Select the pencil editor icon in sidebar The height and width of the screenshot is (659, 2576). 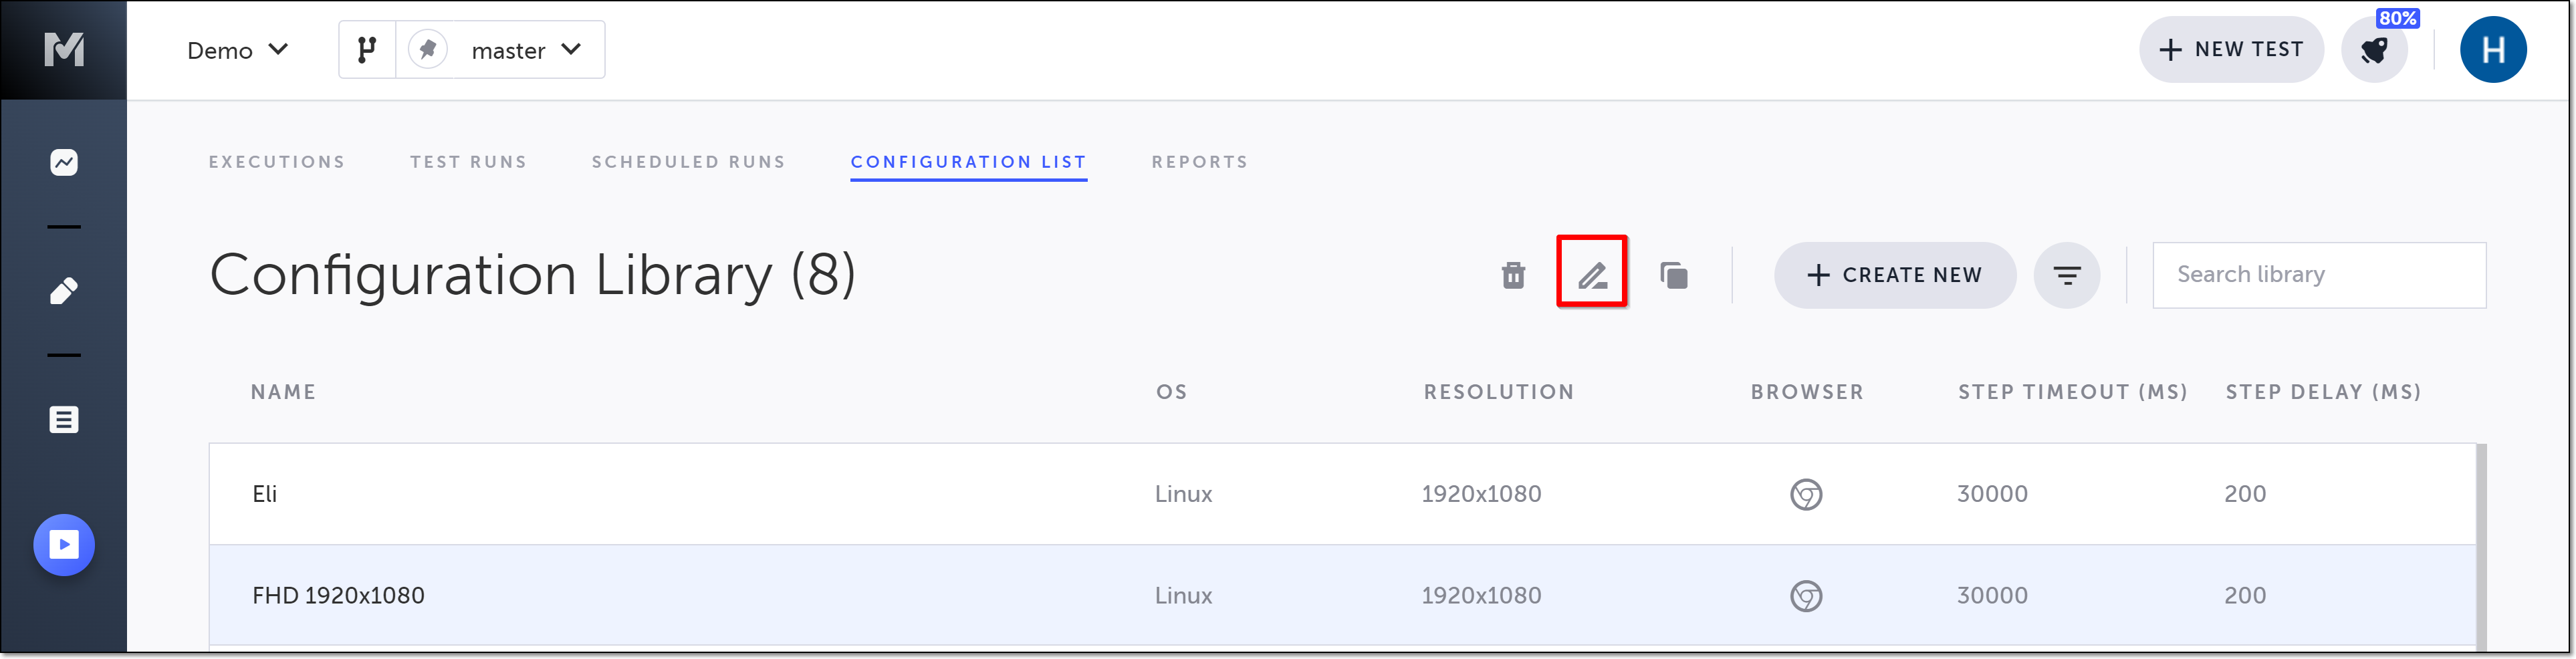click(x=64, y=291)
